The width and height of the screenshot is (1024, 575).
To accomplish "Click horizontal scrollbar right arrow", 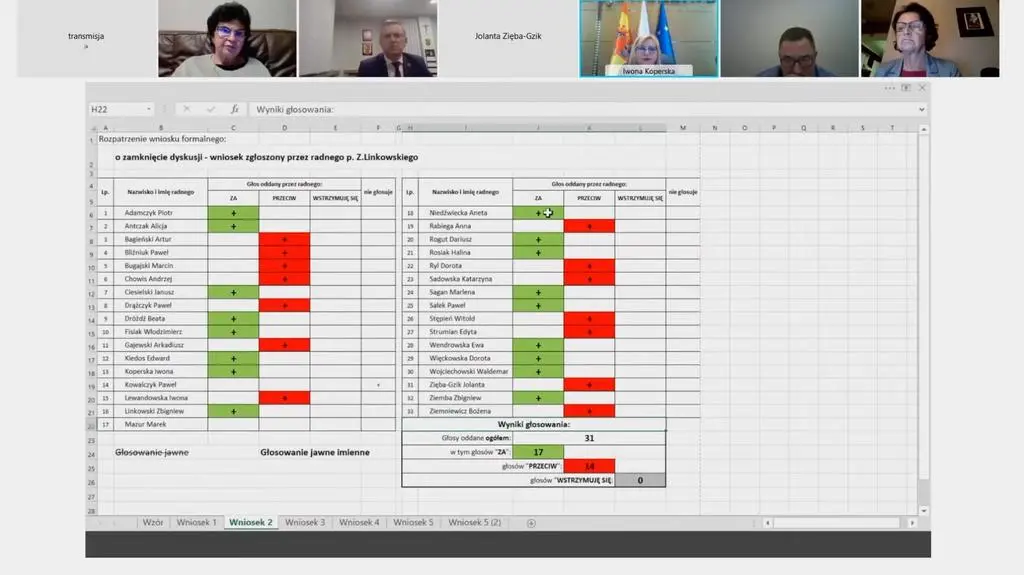I will tap(911, 523).
